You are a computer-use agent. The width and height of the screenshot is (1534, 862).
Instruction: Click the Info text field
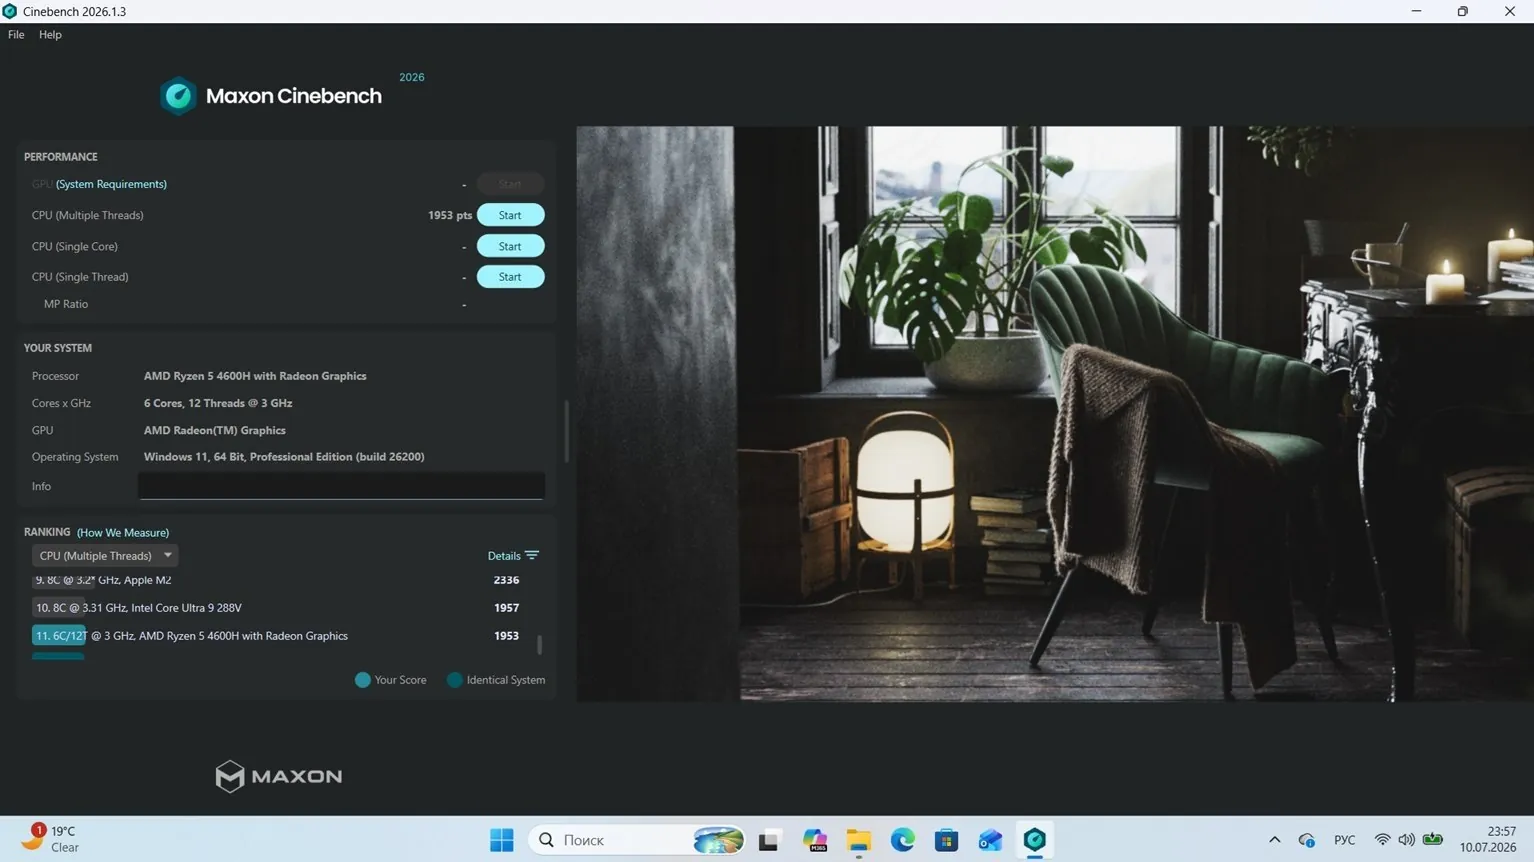(x=341, y=486)
